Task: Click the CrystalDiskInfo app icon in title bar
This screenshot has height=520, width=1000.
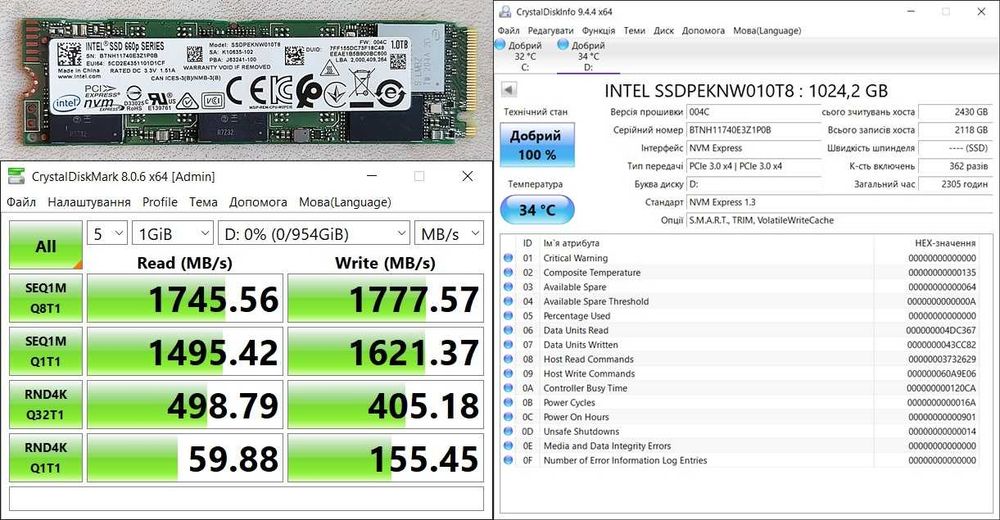Action: [x=505, y=11]
